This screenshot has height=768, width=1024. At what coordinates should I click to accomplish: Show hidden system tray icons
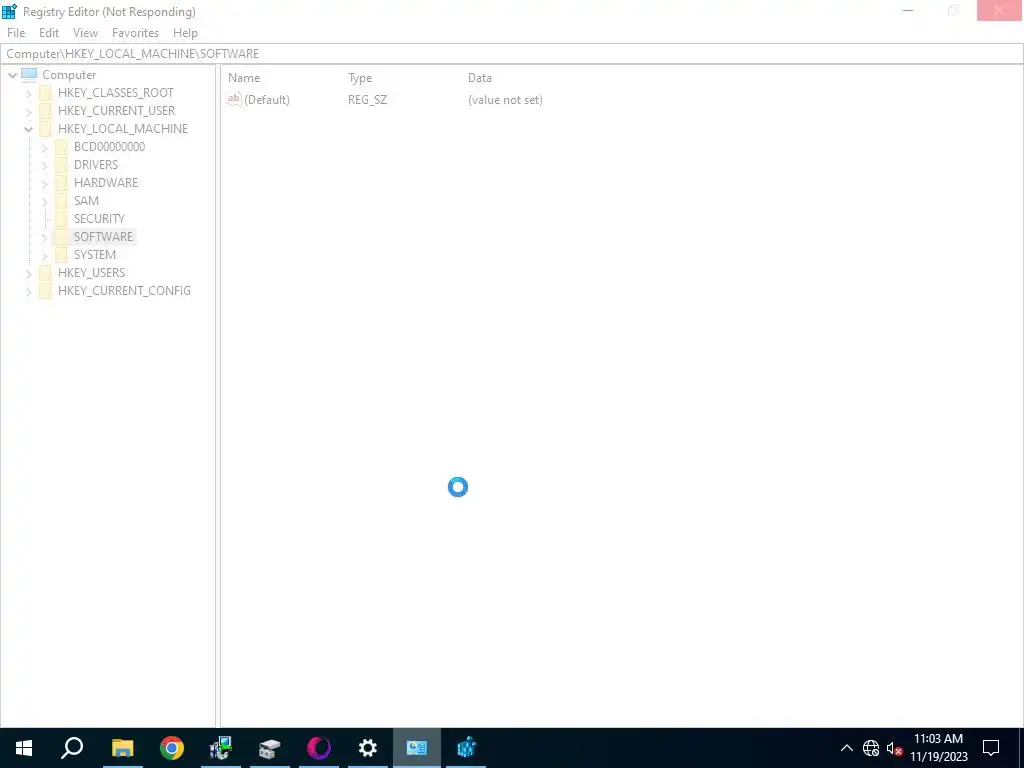pyautogui.click(x=846, y=748)
